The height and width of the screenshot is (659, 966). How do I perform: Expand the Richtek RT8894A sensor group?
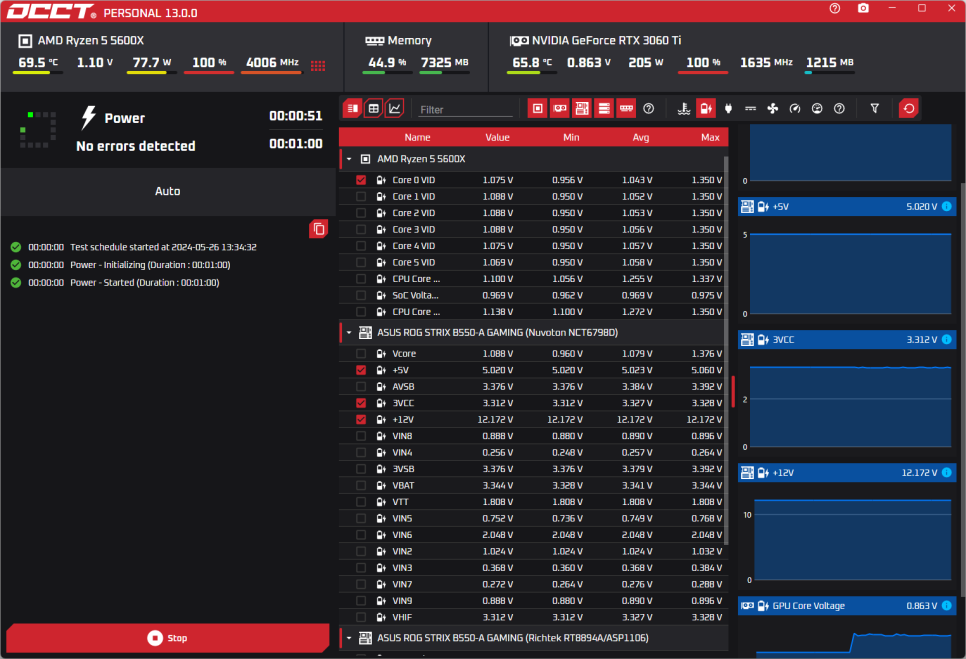[x=349, y=638]
